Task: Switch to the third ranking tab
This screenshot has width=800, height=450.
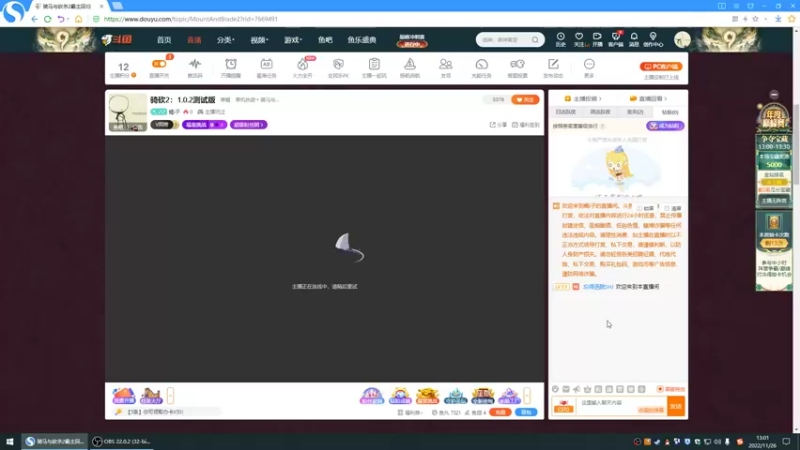Action: click(635, 112)
